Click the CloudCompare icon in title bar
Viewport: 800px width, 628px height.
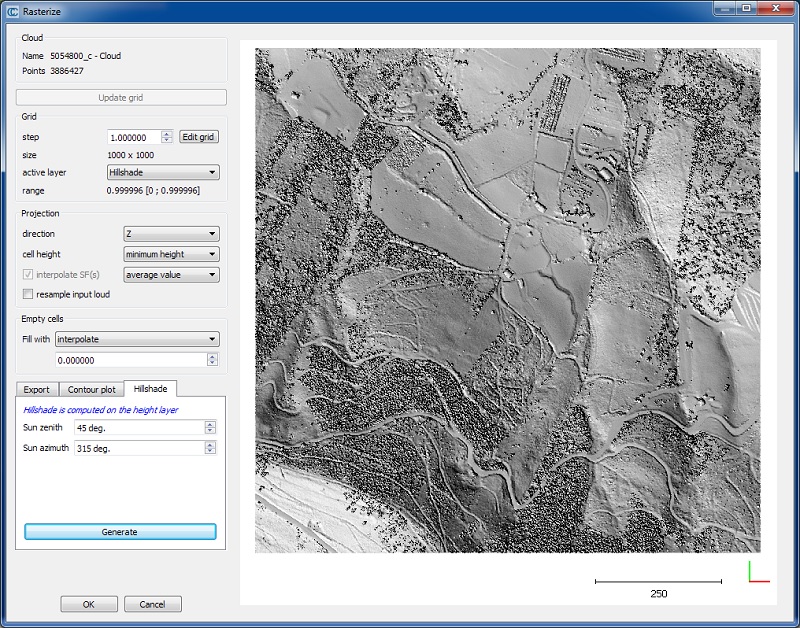12,12
